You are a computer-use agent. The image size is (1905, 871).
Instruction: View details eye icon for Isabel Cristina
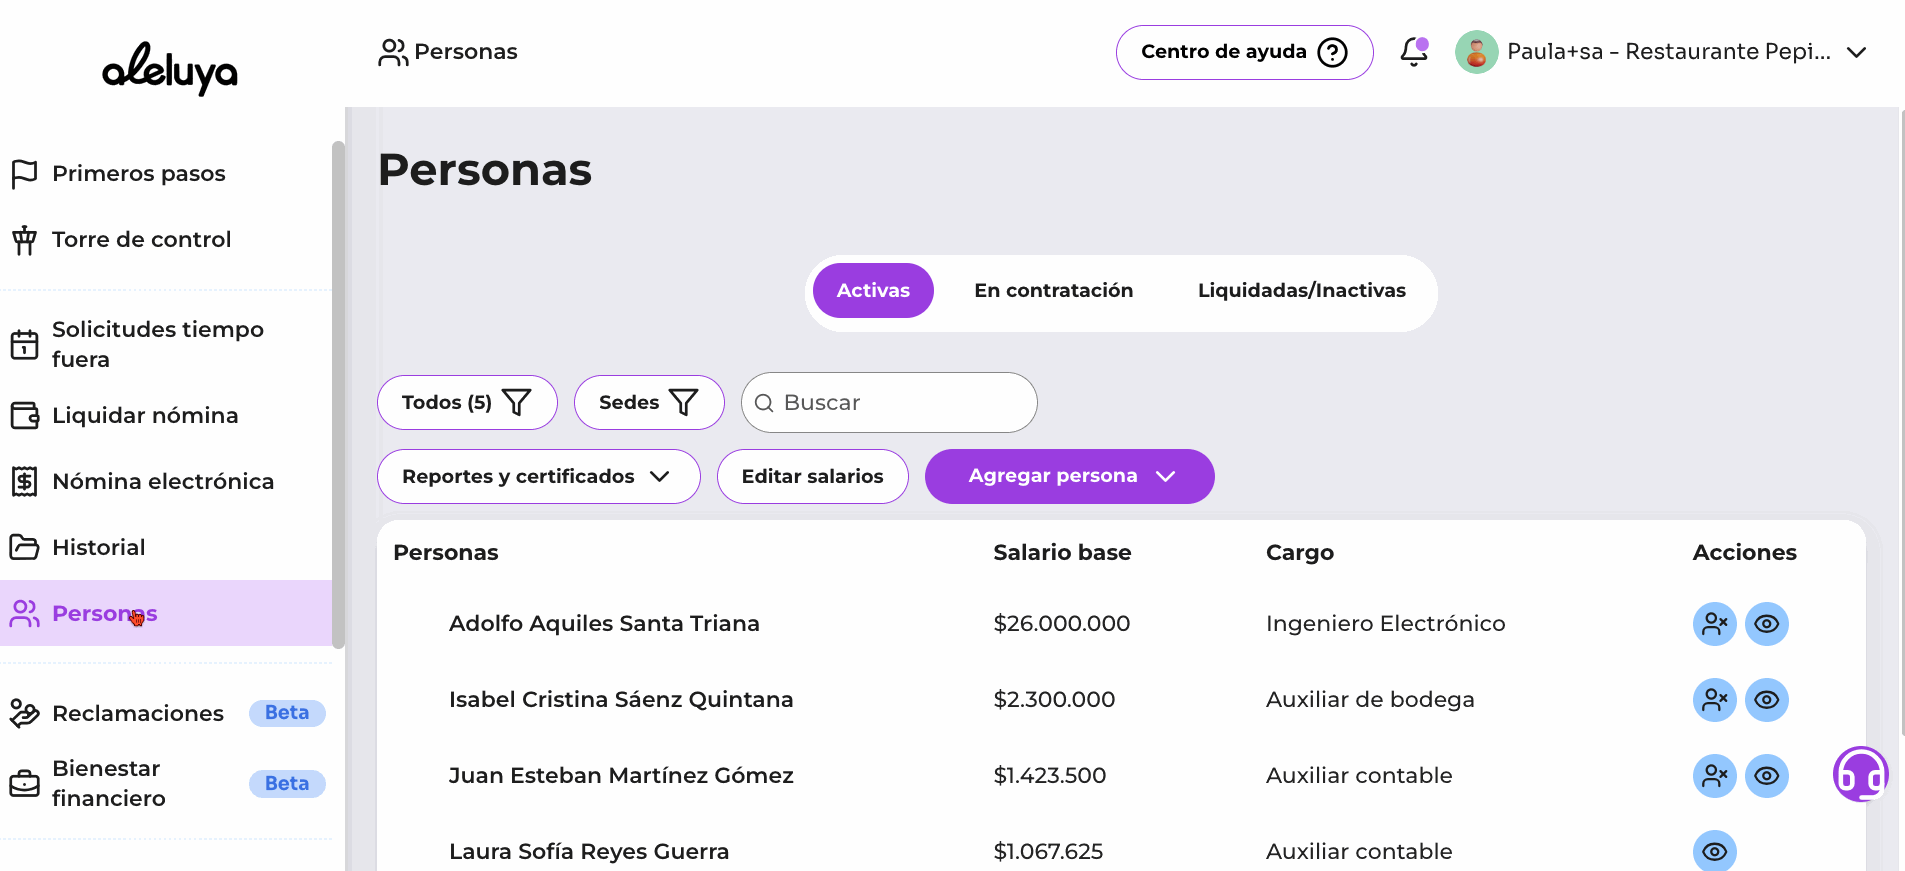tap(1766, 700)
